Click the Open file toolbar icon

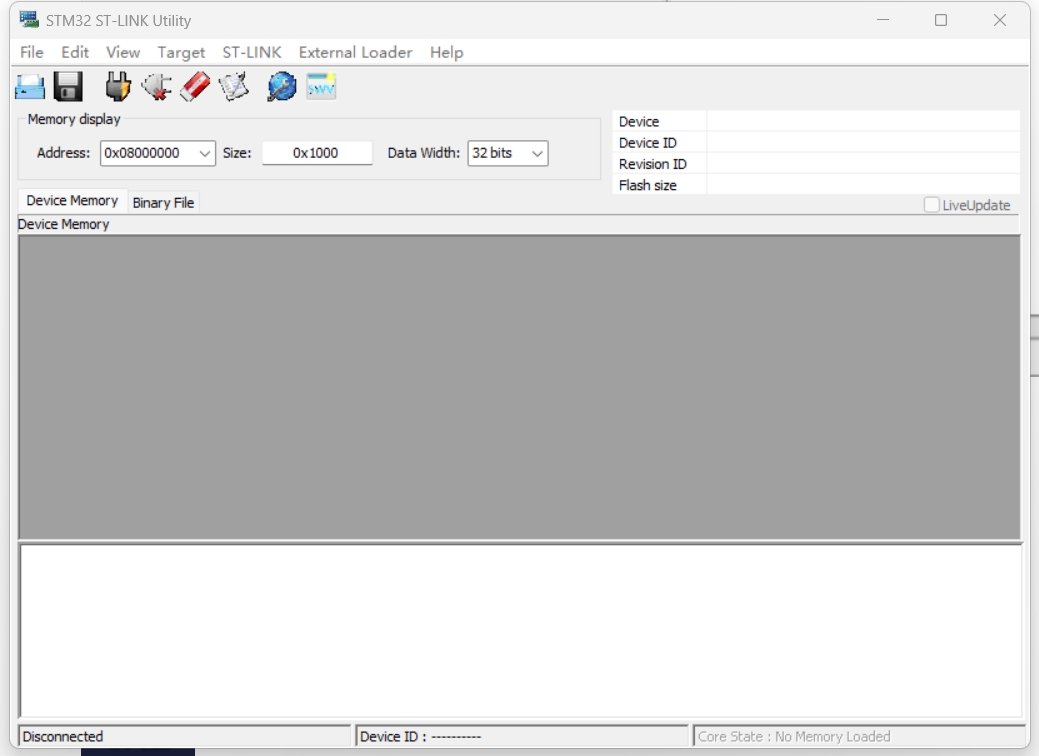tap(30, 87)
